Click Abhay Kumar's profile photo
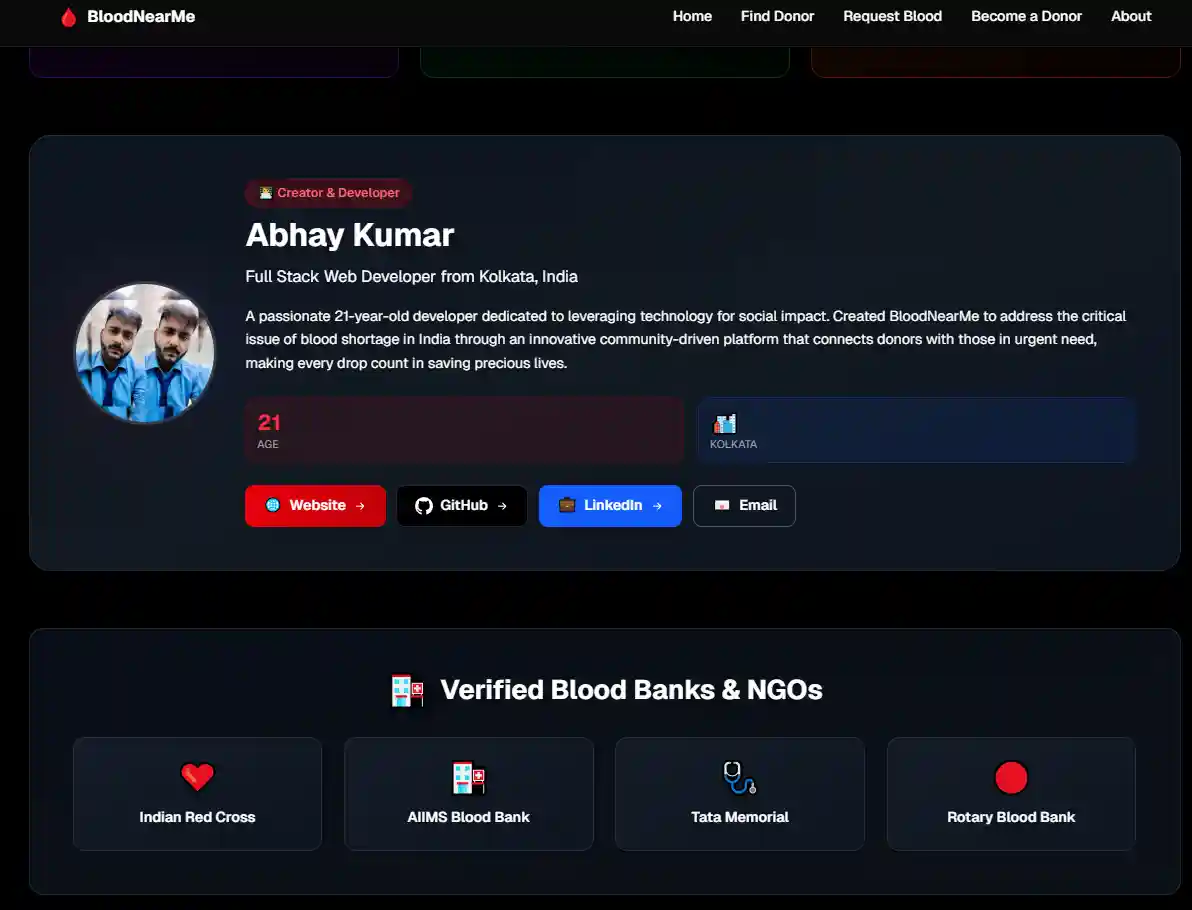Screen dimensions: 1192x910 click(x=145, y=353)
